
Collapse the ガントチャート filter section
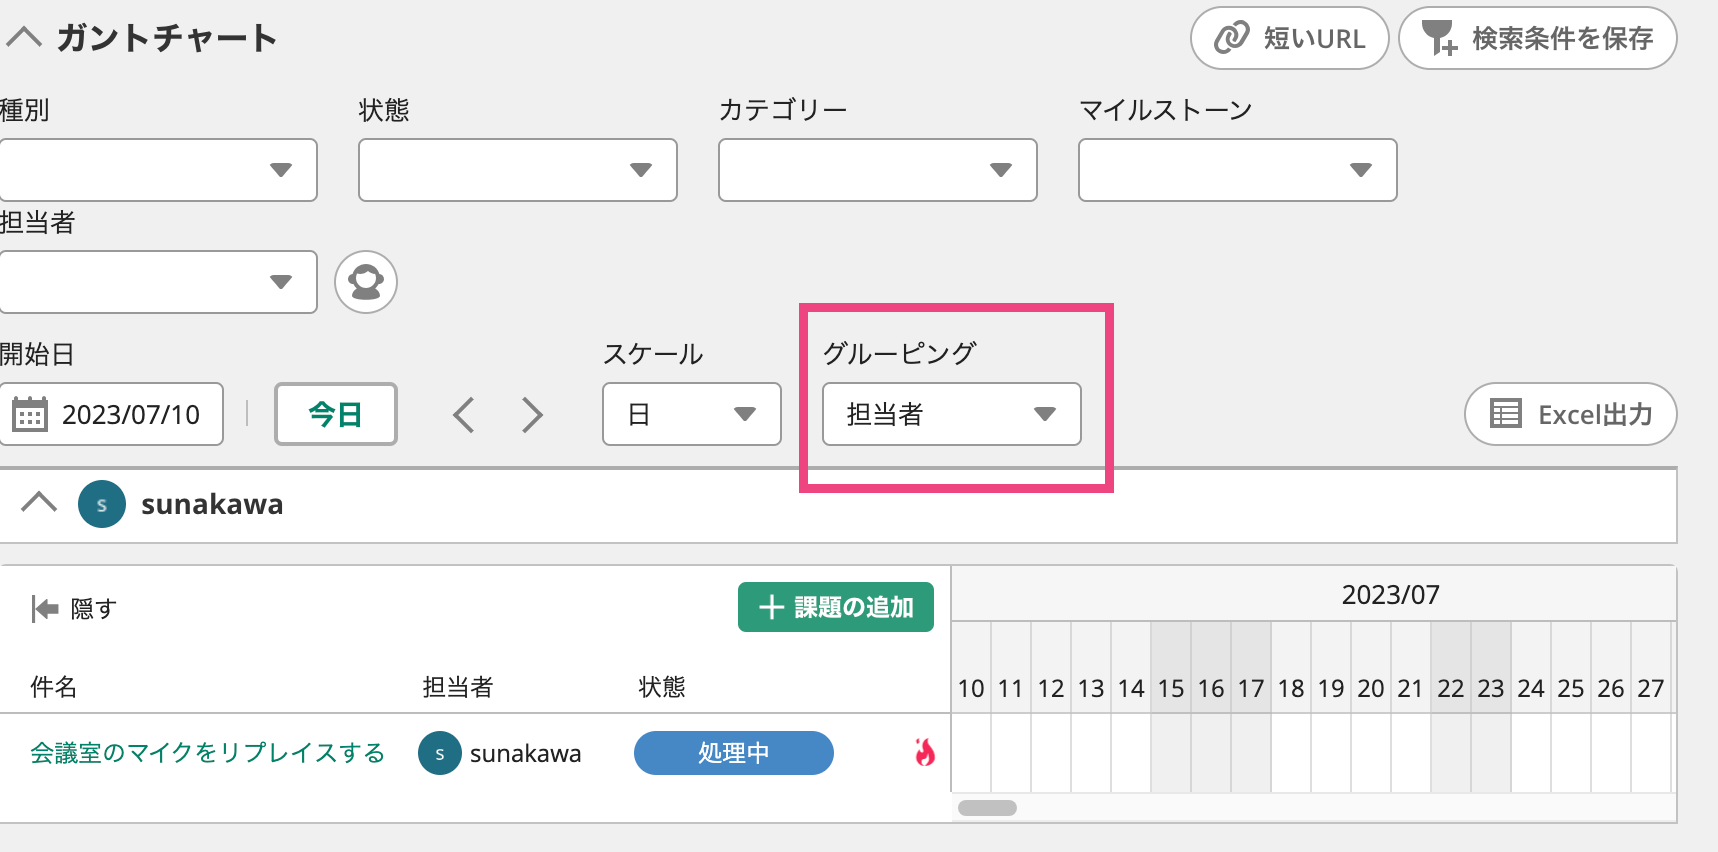[x=24, y=38]
